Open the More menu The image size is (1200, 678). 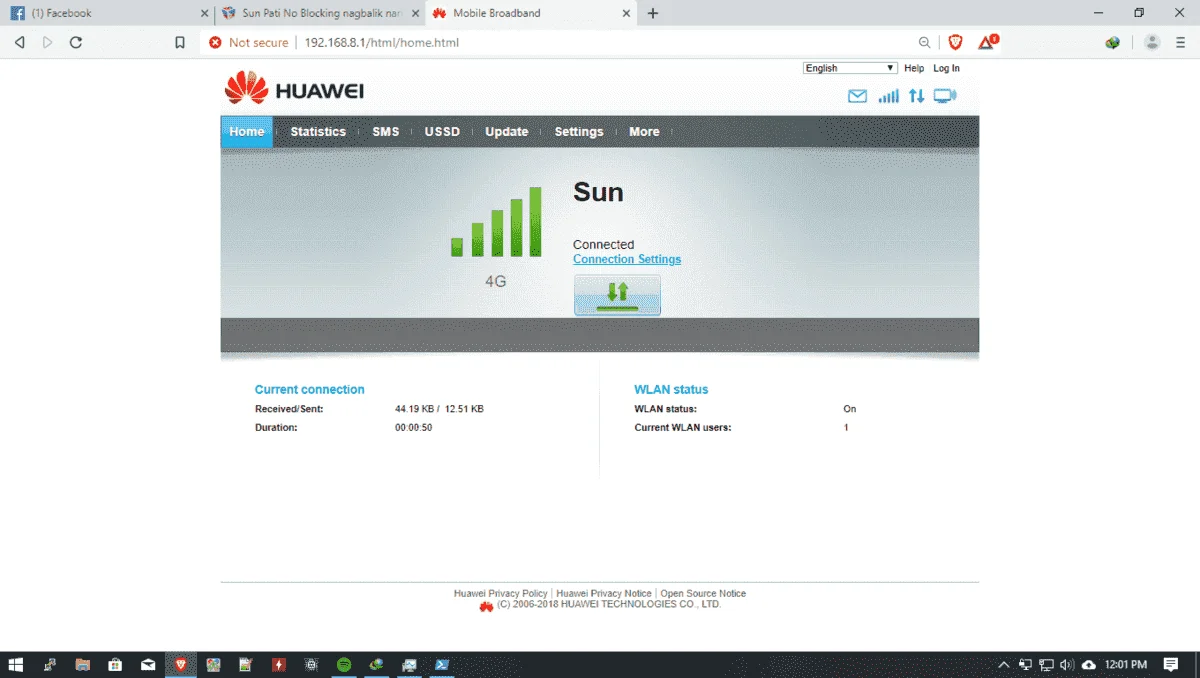click(x=644, y=132)
